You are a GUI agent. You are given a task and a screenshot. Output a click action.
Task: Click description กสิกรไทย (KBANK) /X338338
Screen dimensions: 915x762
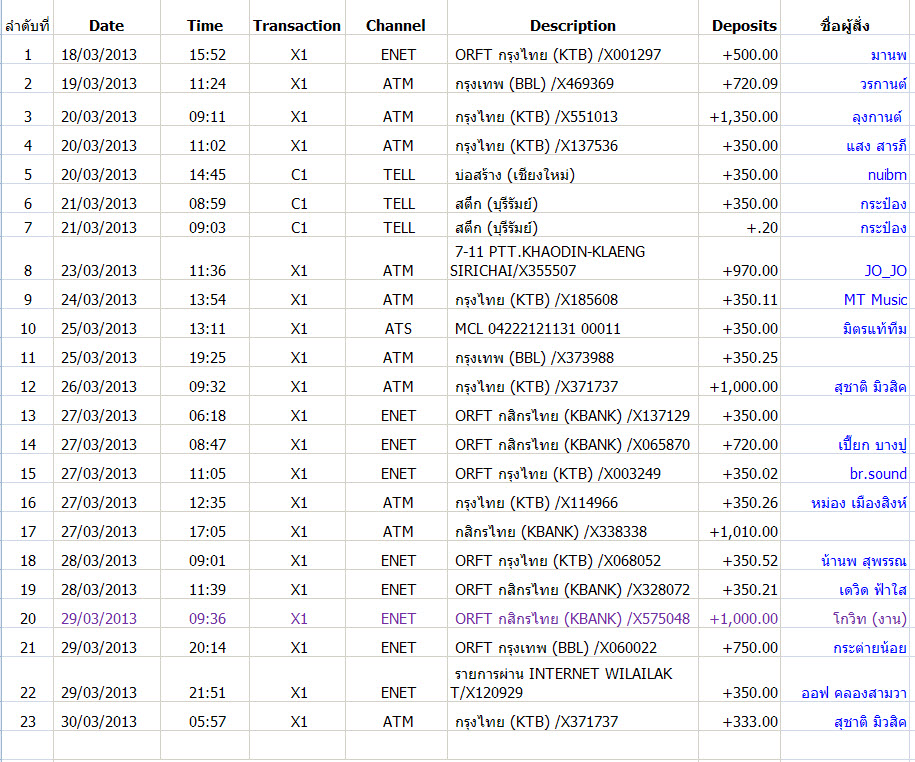(551, 532)
